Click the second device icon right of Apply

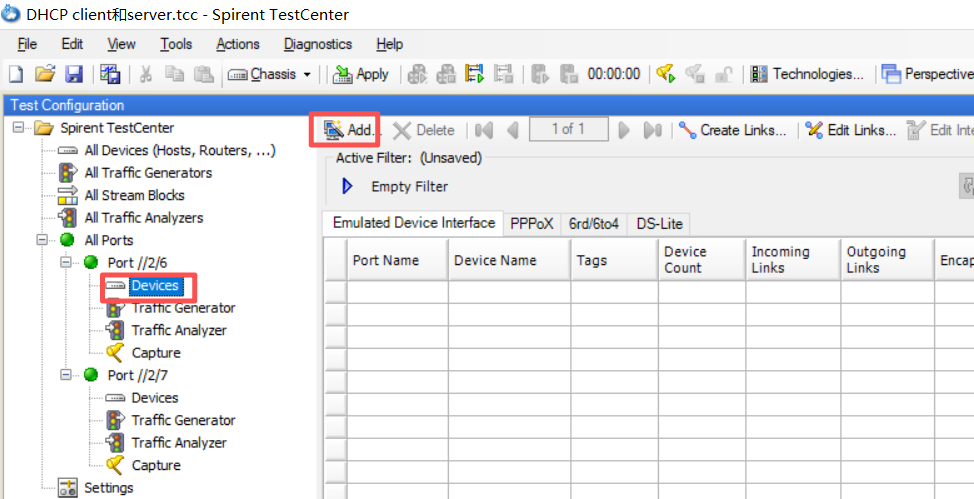446,75
